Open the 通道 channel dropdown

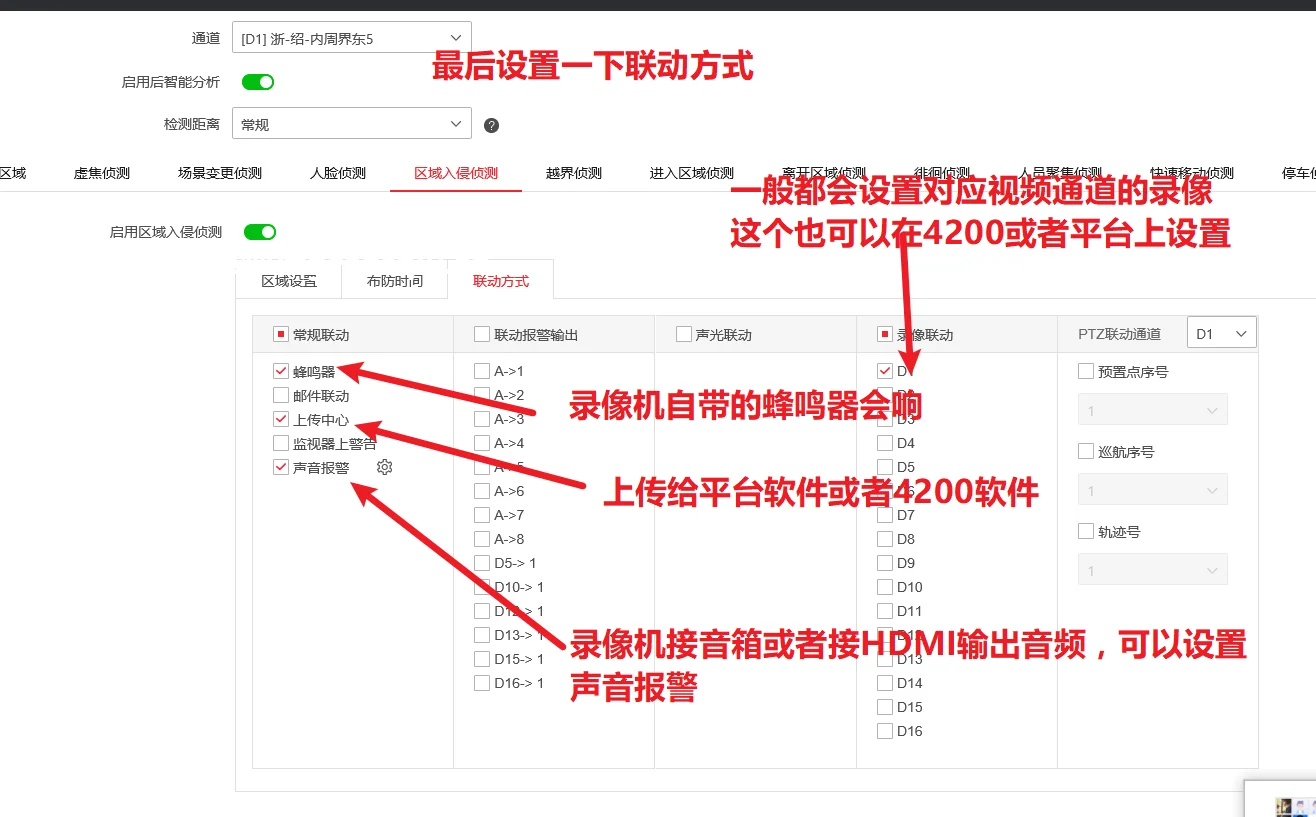click(x=351, y=38)
